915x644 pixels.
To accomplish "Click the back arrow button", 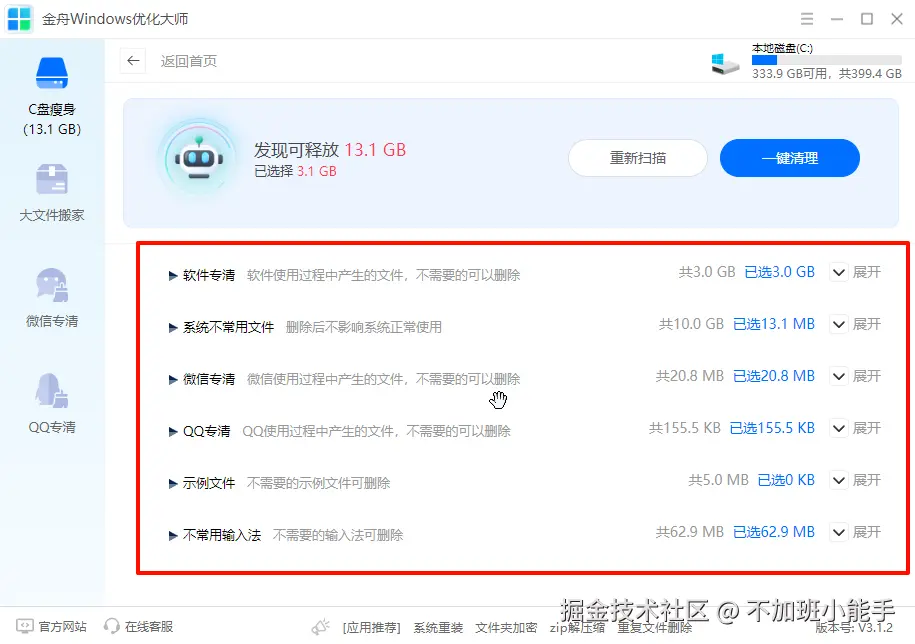I will tap(133, 61).
